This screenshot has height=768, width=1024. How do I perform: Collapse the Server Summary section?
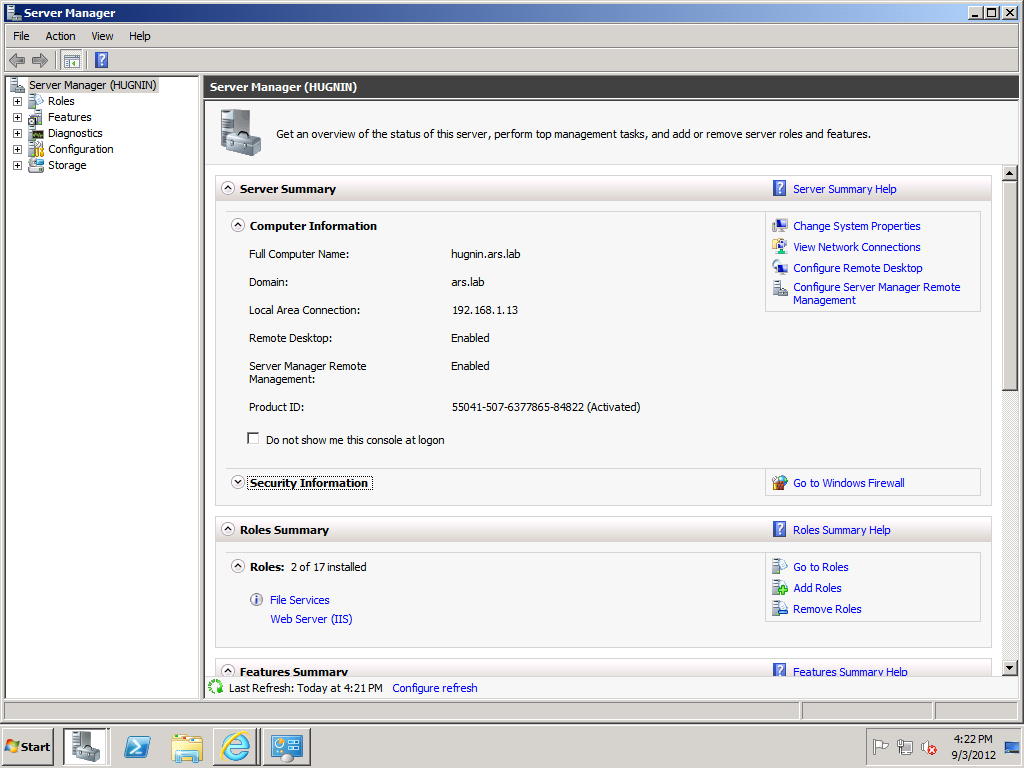pyautogui.click(x=227, y=188)
